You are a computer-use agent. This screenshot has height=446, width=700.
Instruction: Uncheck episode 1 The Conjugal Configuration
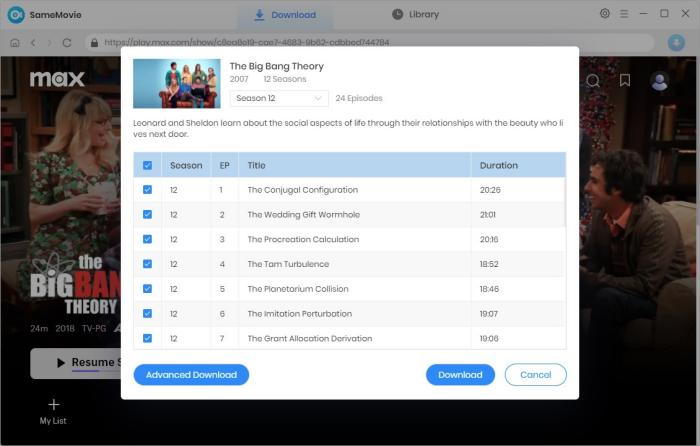point(148,190)
